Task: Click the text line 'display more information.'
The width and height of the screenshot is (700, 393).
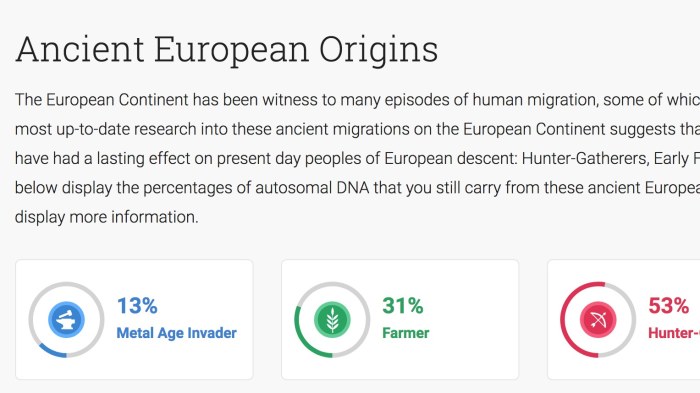Action: coord(107,217)
